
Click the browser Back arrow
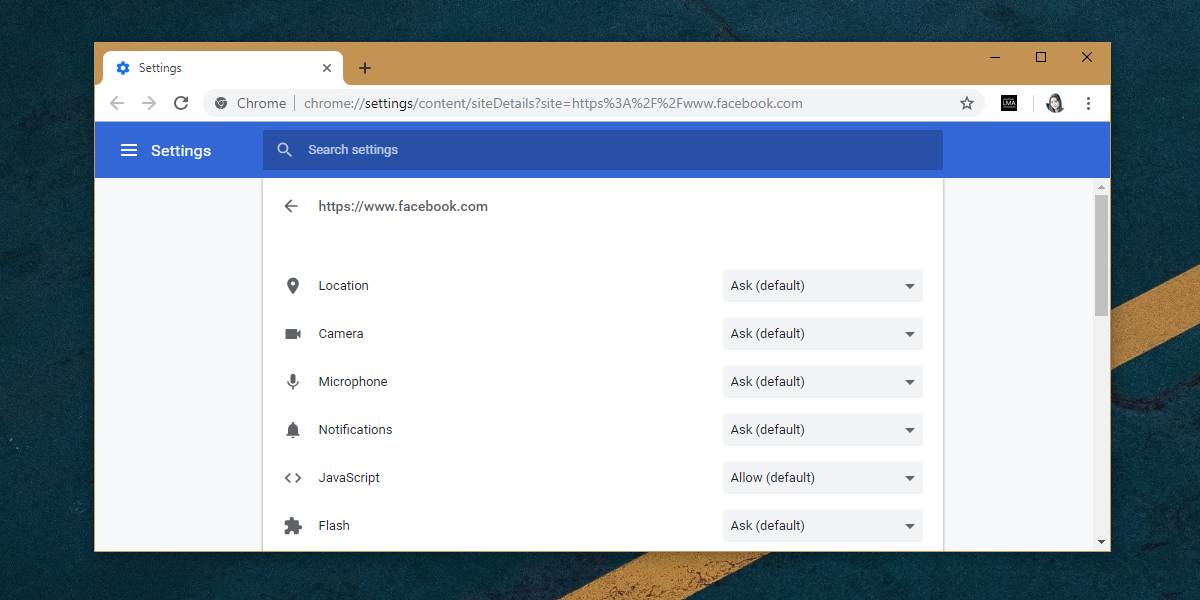click(117, 103)
